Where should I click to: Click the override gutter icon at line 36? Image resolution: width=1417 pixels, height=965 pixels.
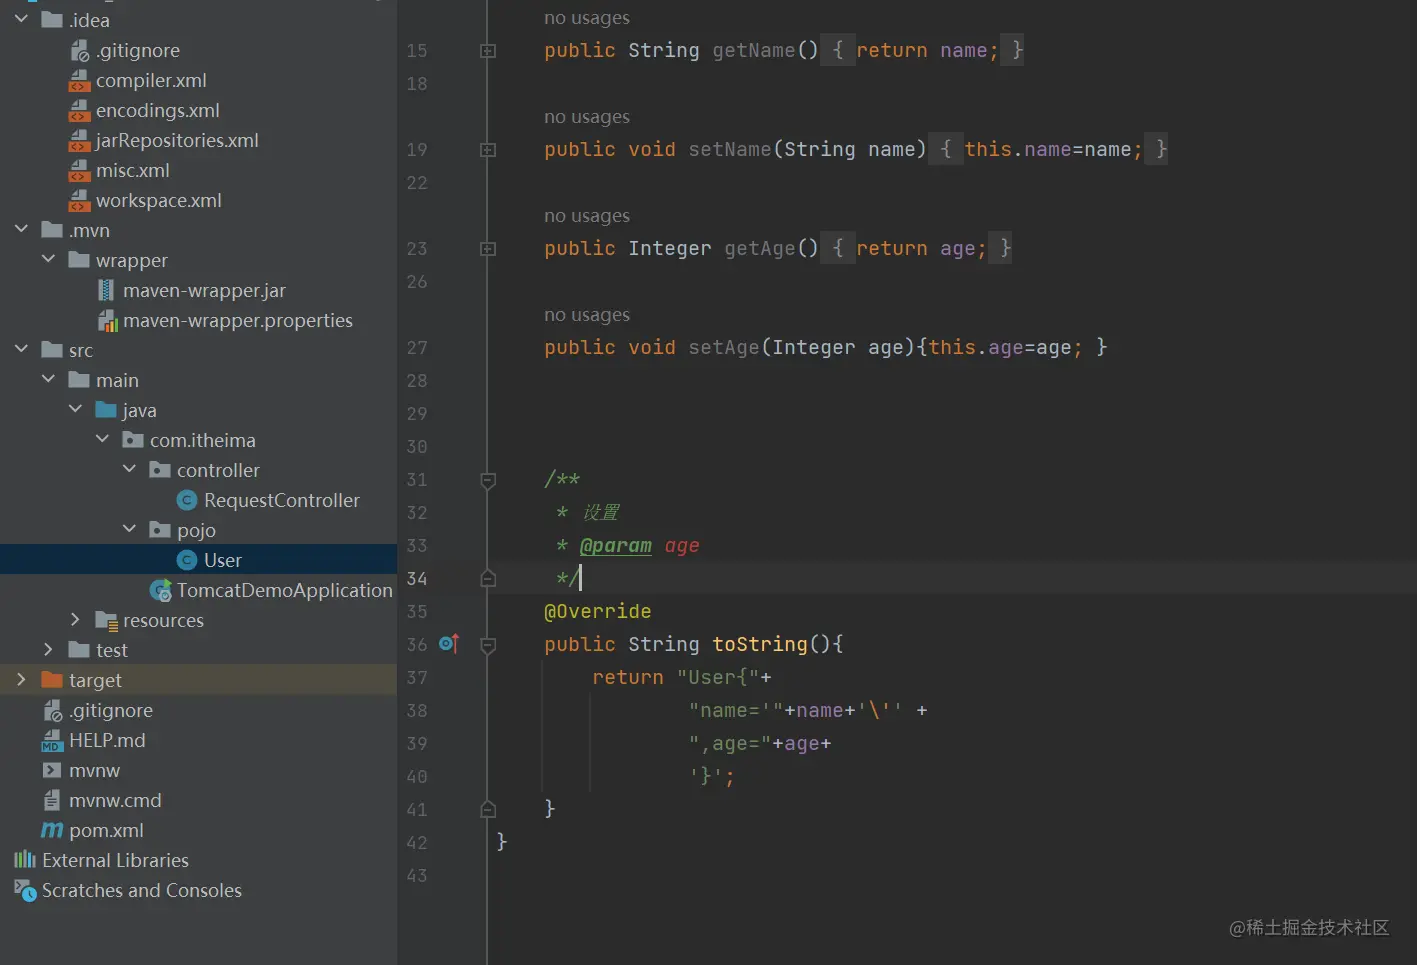coord(449,643)
